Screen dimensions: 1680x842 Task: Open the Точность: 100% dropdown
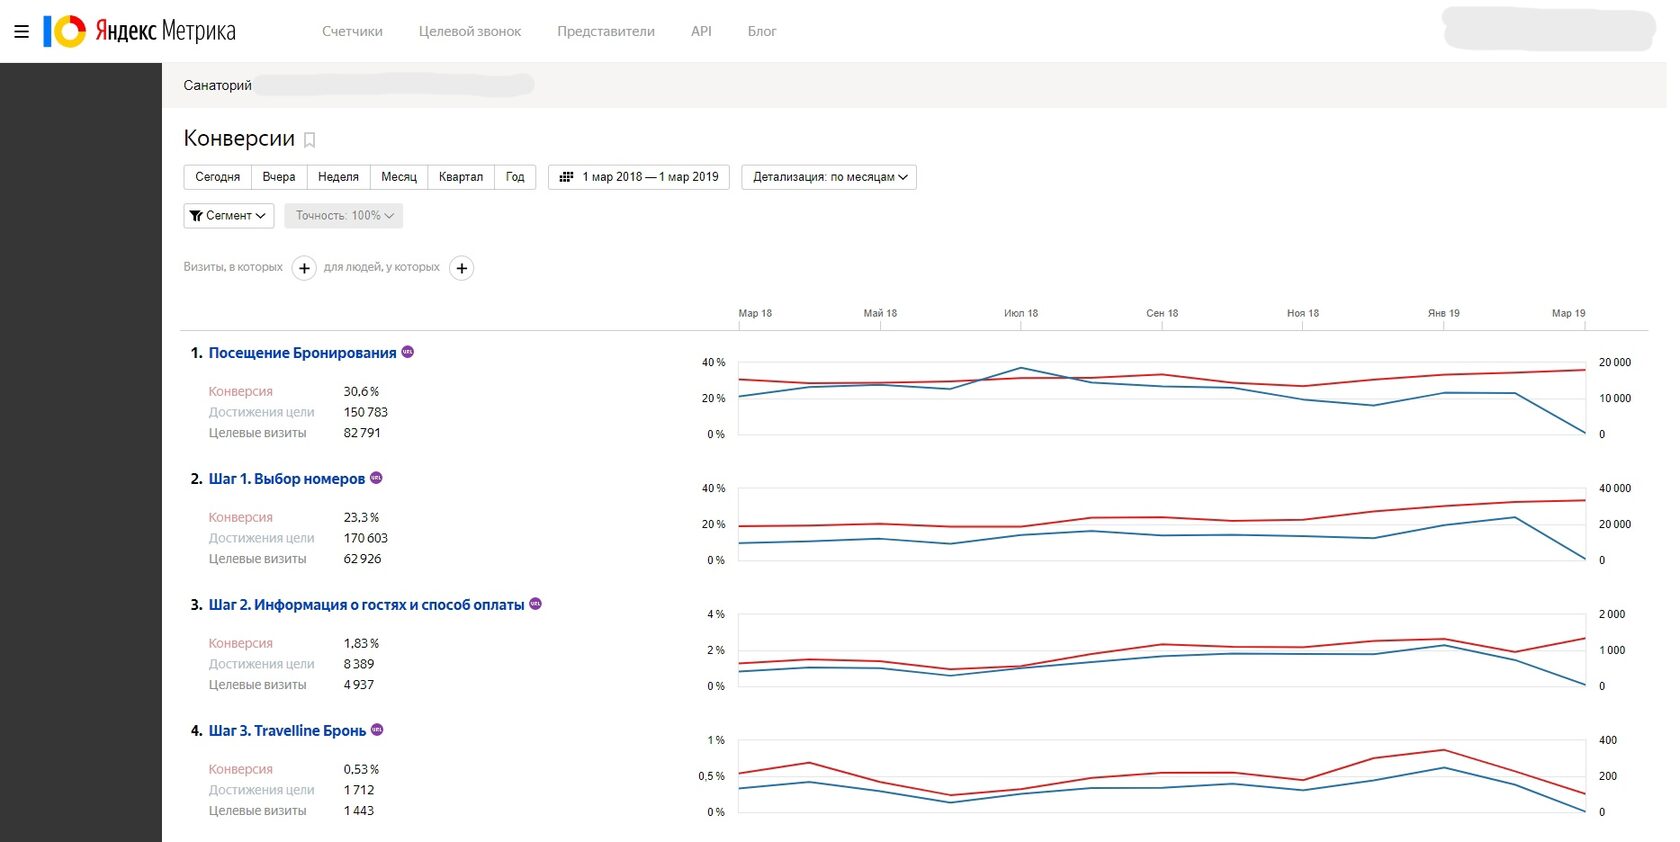[x=344, y=216]
